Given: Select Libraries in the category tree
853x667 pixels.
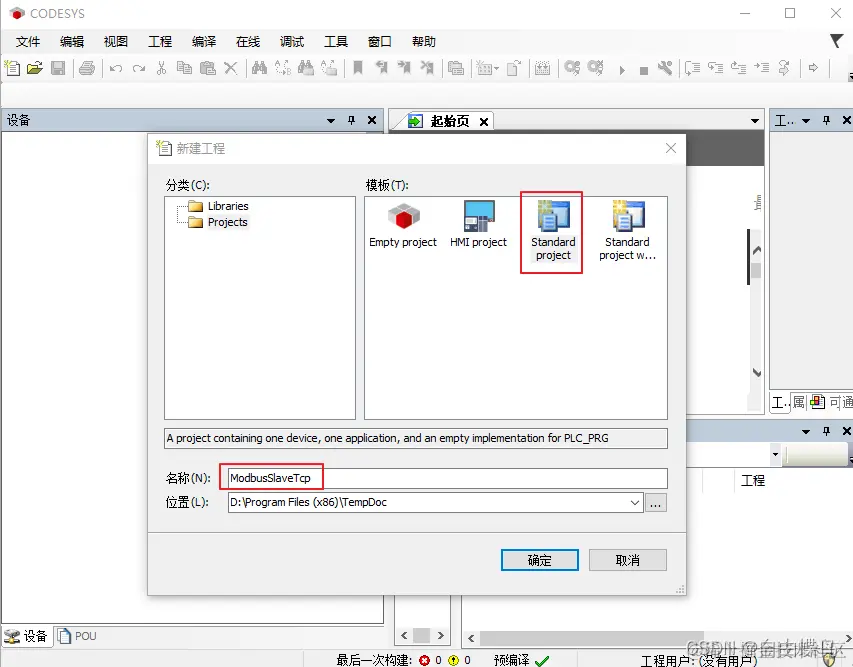Looking at the screenshot, I should pos(228,206).
